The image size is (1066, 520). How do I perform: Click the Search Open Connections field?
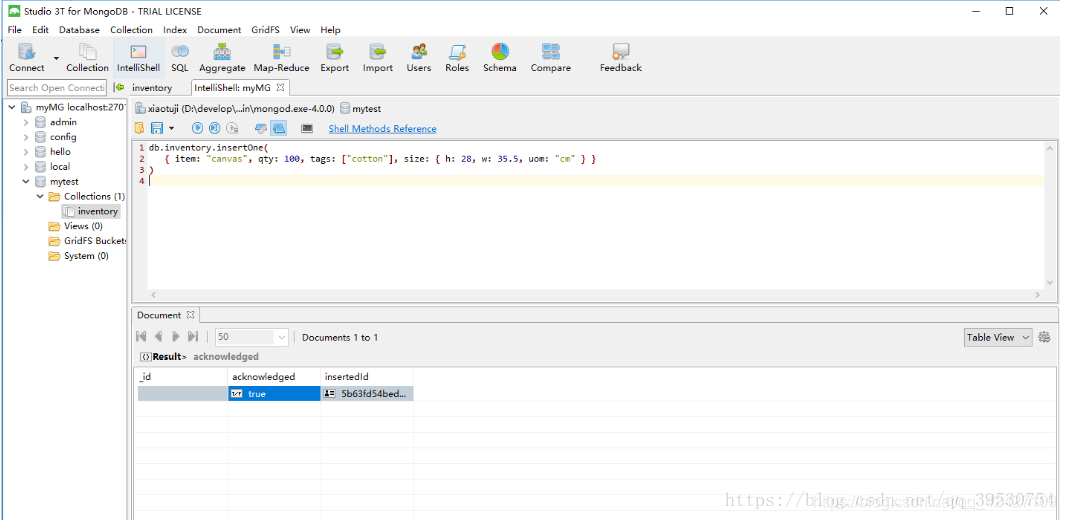click(57, 88)
